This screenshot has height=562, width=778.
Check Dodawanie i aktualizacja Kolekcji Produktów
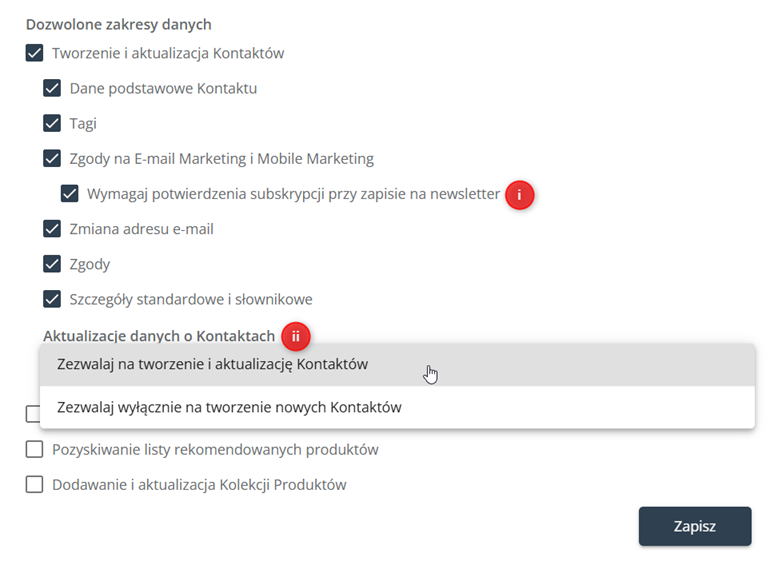[34, 485]
